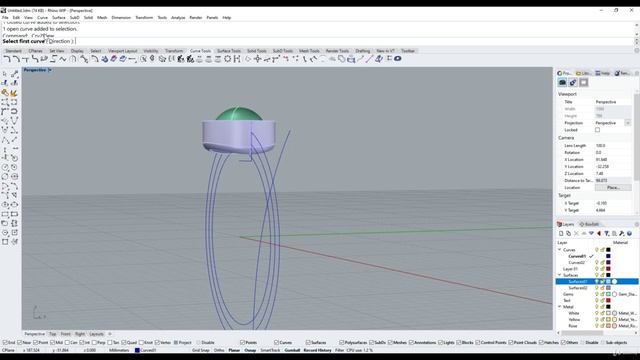Hide the Gems layer using its bulb icon
Viewport: 640px width, 360px height.
596,294
